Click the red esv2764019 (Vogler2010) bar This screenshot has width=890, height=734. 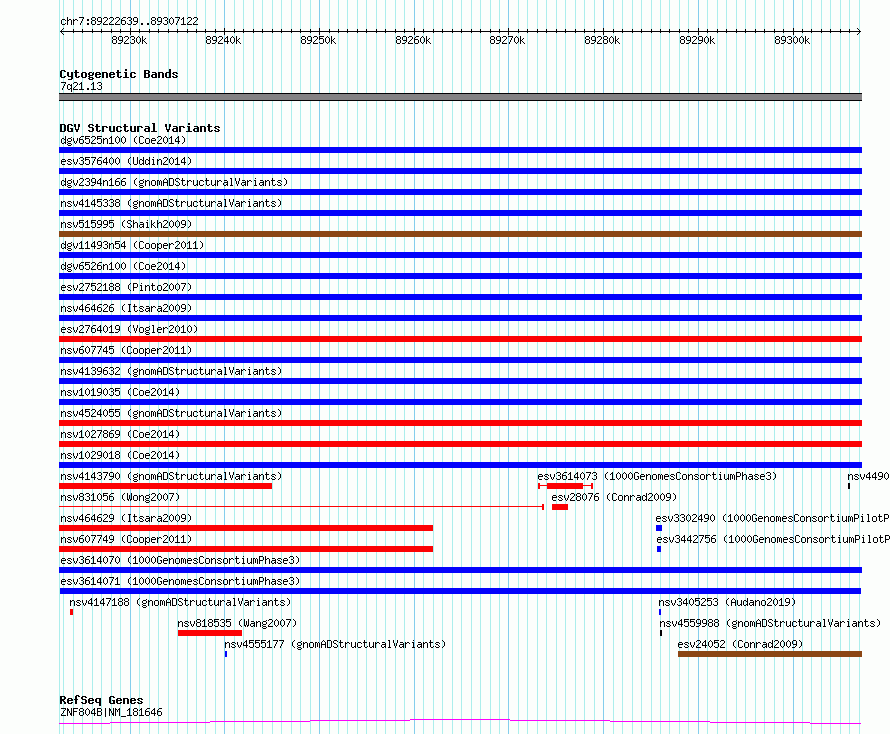tap(460, 339)
